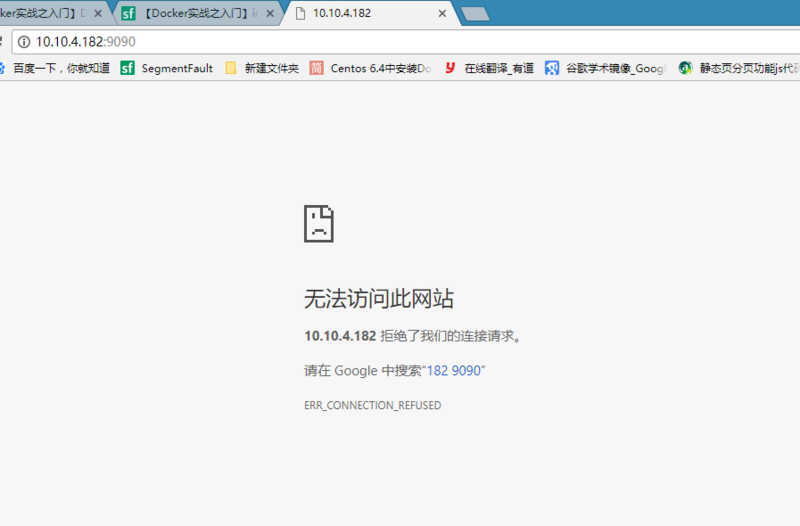
Task: Click the 无法访问此网站 heading
Action: coord(379,298)
